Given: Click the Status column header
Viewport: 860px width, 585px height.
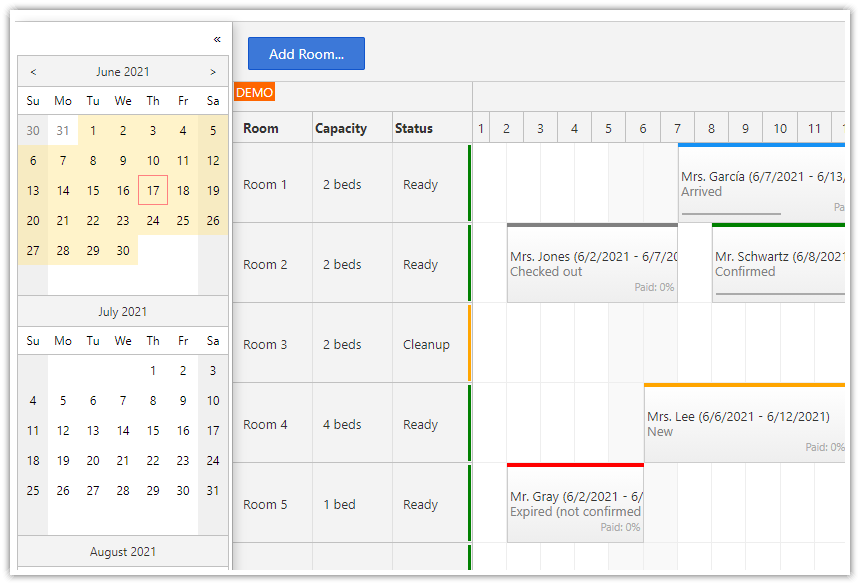Looking at the screenshot, I should pyautogui.click(x=414, y=128).
